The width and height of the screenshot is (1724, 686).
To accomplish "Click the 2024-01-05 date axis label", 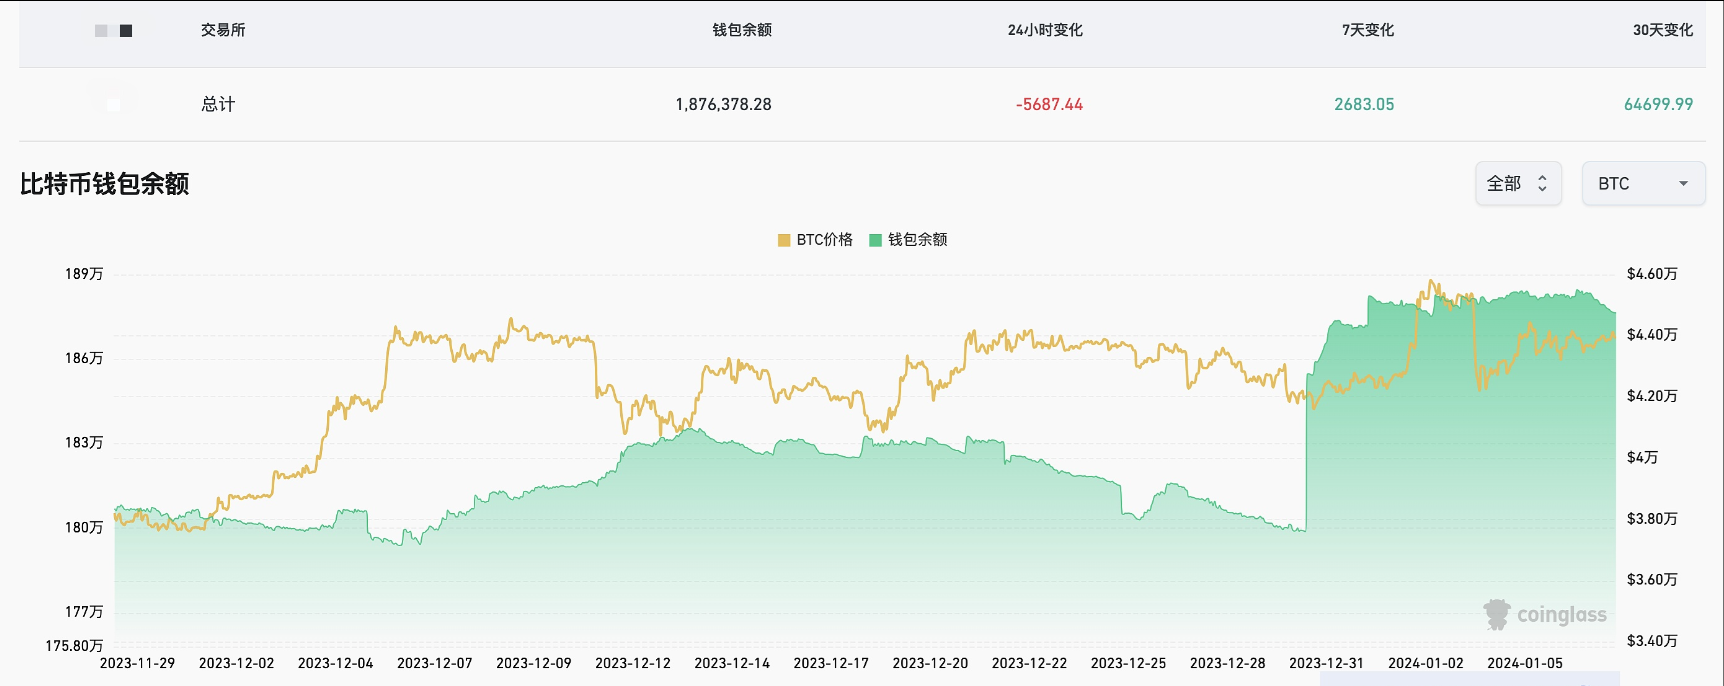I will coord(1524,663).
